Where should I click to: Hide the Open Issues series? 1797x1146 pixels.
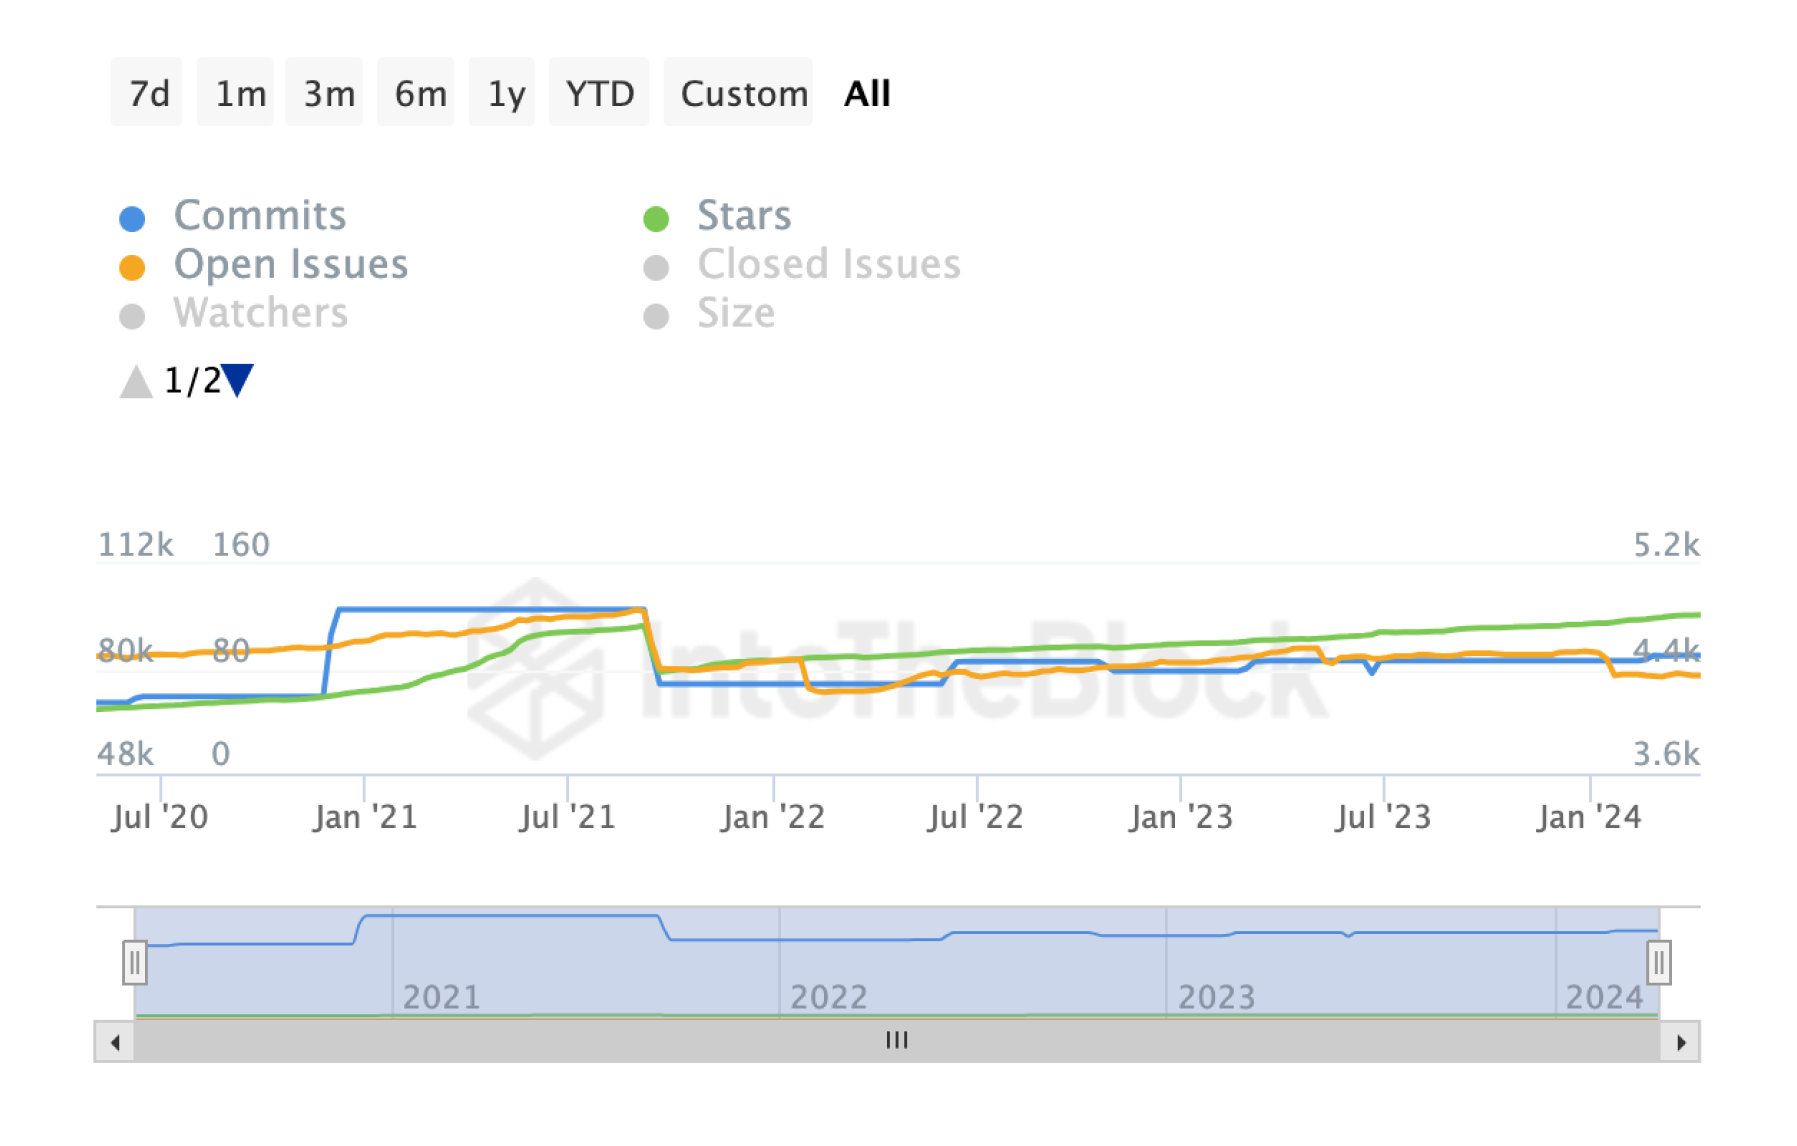click(290, 265)
